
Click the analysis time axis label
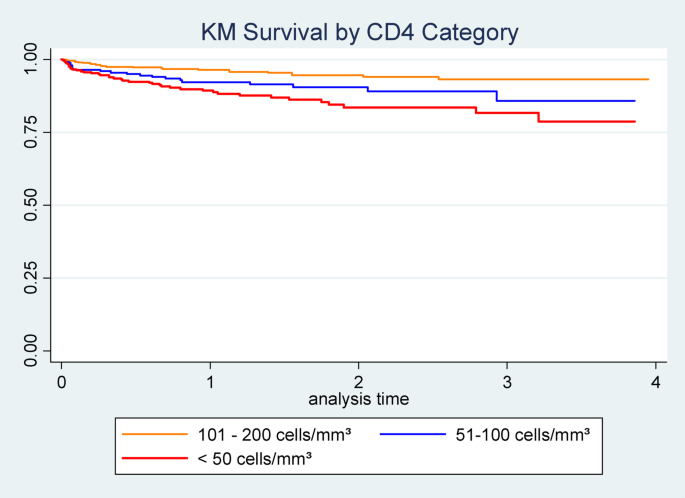pyautogui.click(x=358, y=398)
